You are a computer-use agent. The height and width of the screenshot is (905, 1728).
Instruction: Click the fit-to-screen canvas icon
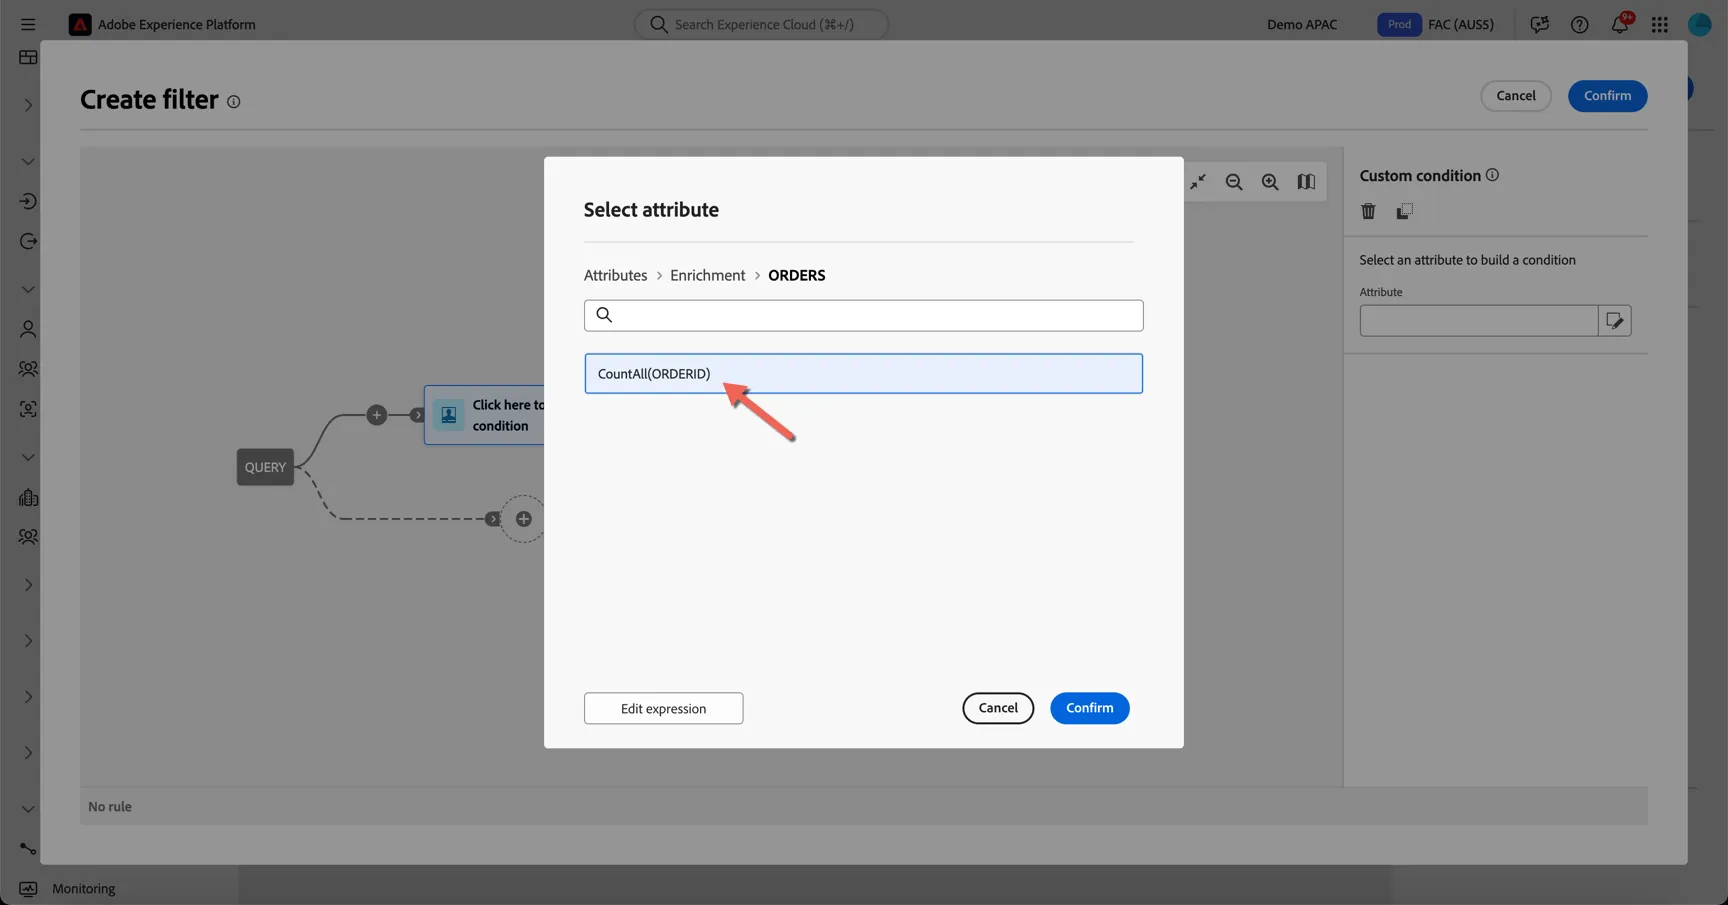click(1198, 181)
